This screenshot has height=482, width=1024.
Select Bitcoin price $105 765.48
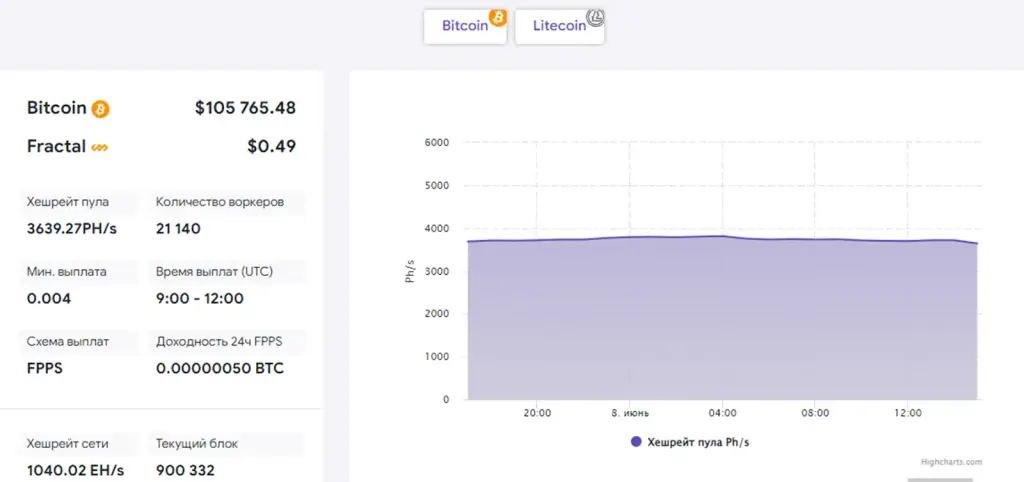click(x=246, y=108)
